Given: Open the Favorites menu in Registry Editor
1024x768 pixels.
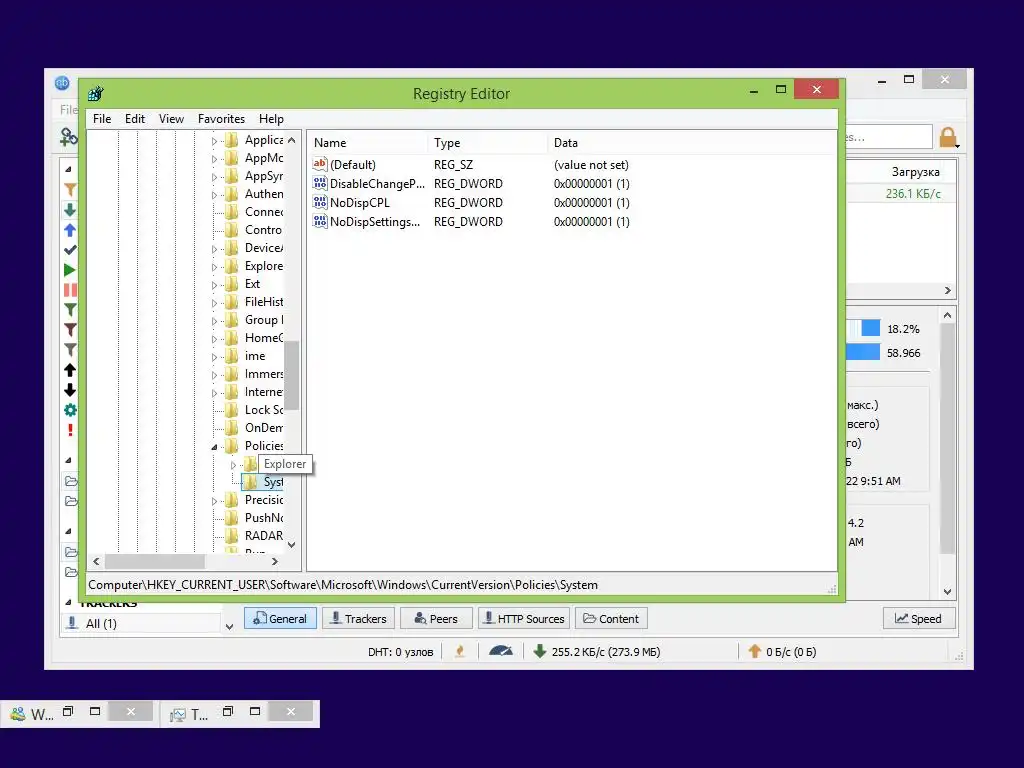Looking at the screenshot, I should point(221,119).
